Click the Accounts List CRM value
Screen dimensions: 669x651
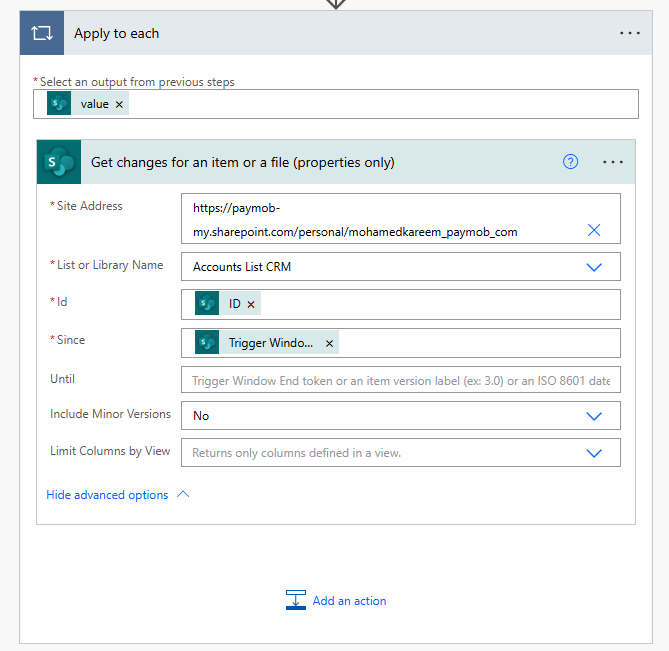242,267
